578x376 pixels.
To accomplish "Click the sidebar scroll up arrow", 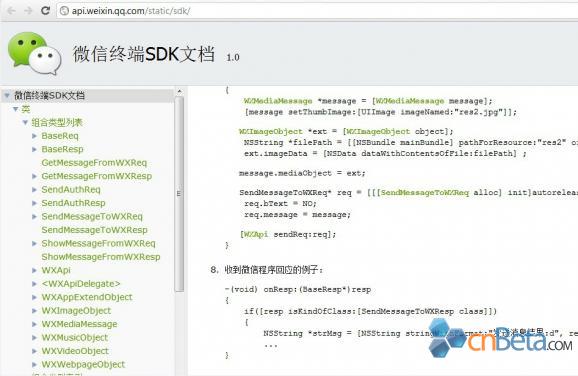I will 180,91.
